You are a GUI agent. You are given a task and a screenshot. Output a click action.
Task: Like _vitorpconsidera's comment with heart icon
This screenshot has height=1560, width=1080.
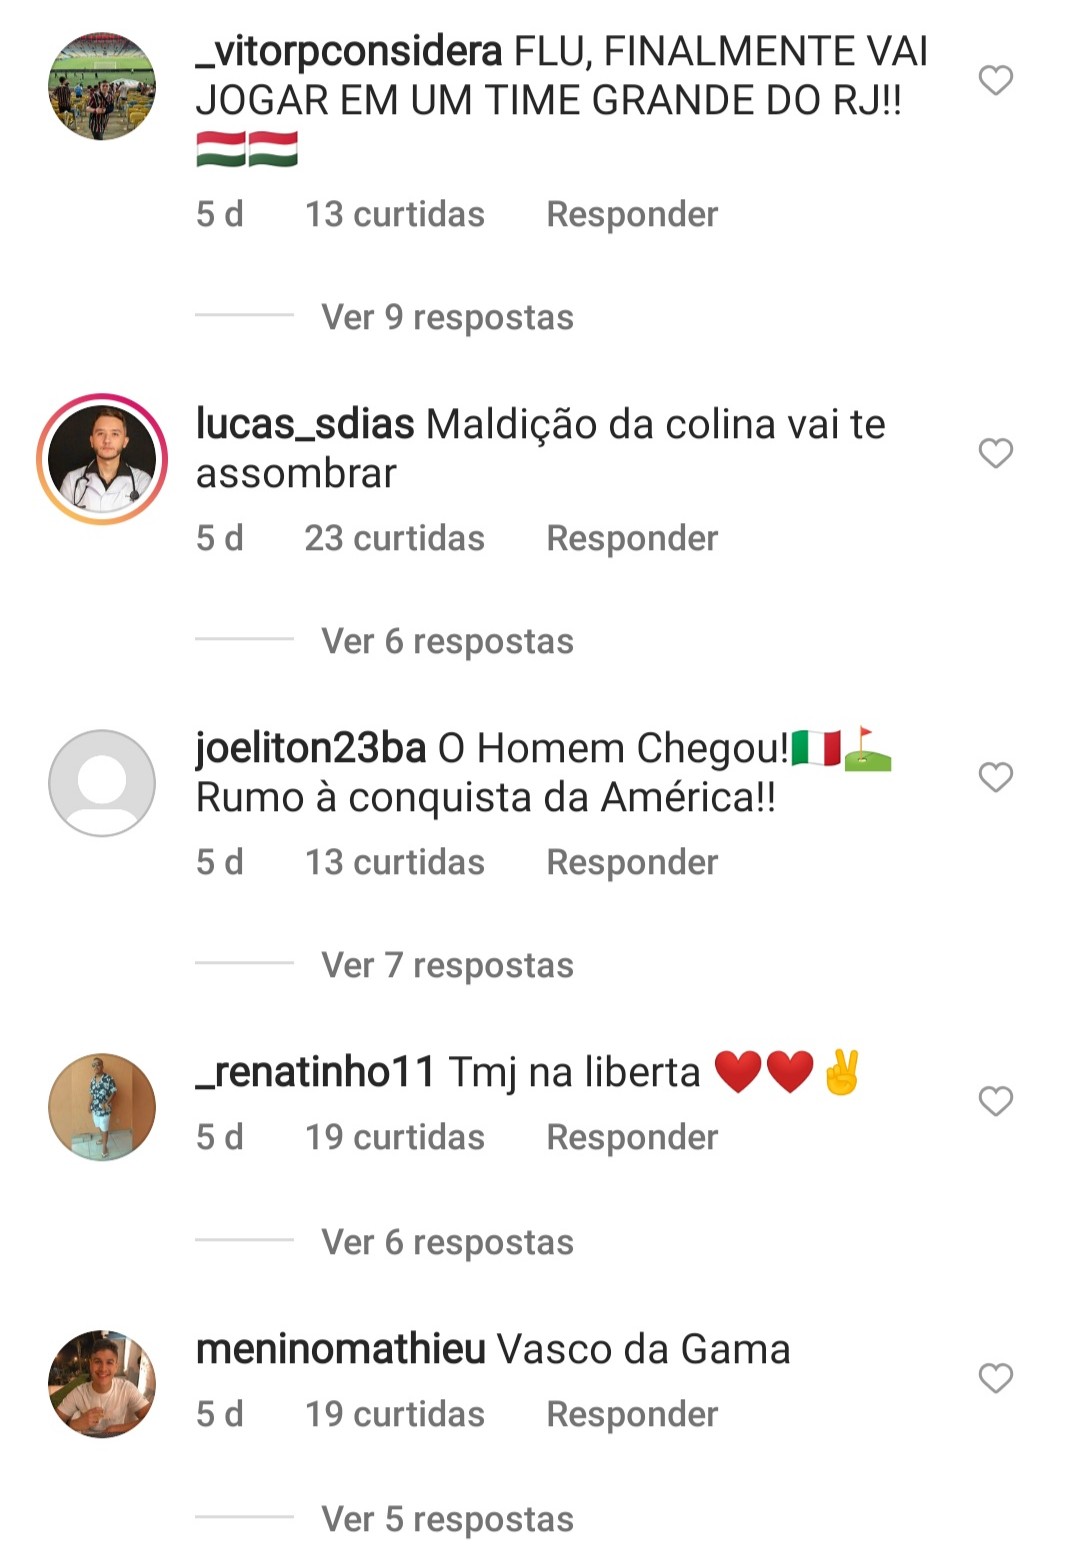995,79
